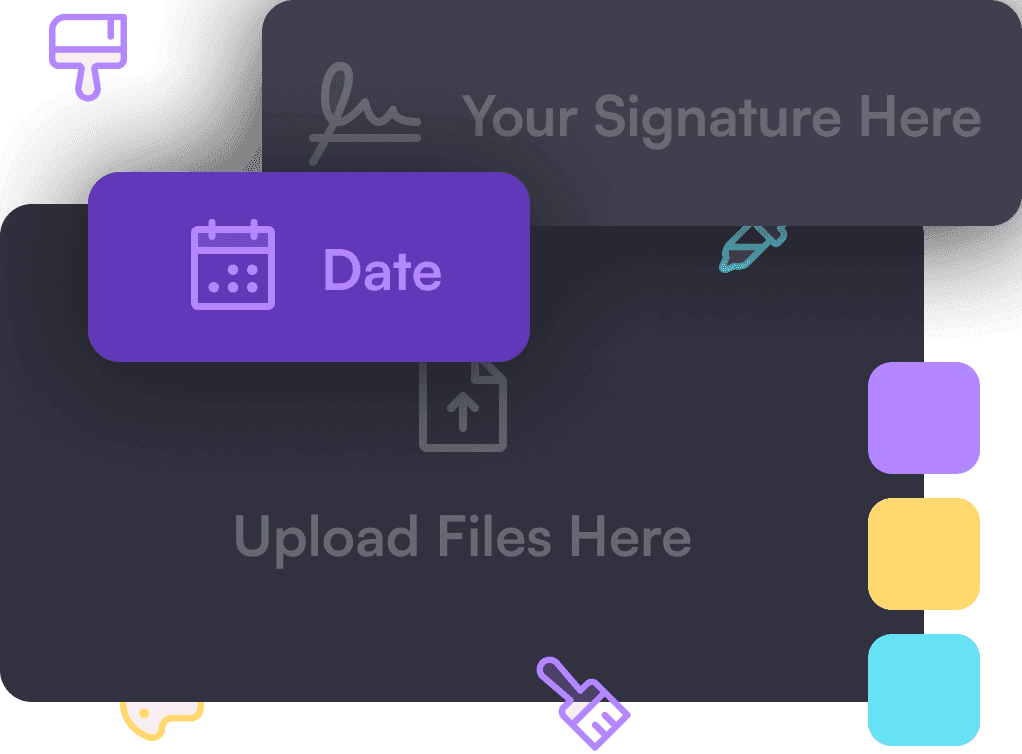Click the Date field label
The image size is (1022, 754).
tap(383, 270)
